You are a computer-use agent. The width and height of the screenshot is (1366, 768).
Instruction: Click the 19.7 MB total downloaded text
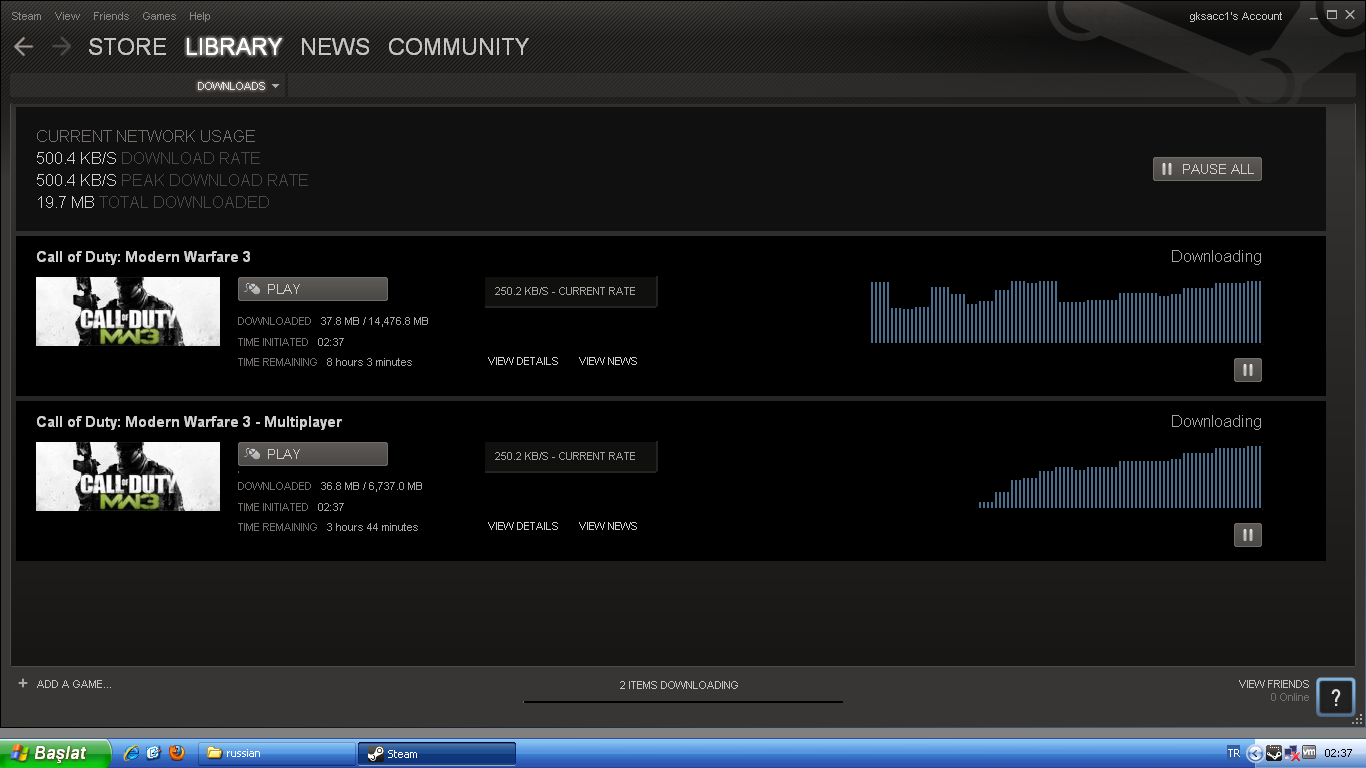(x=153, y=202)
